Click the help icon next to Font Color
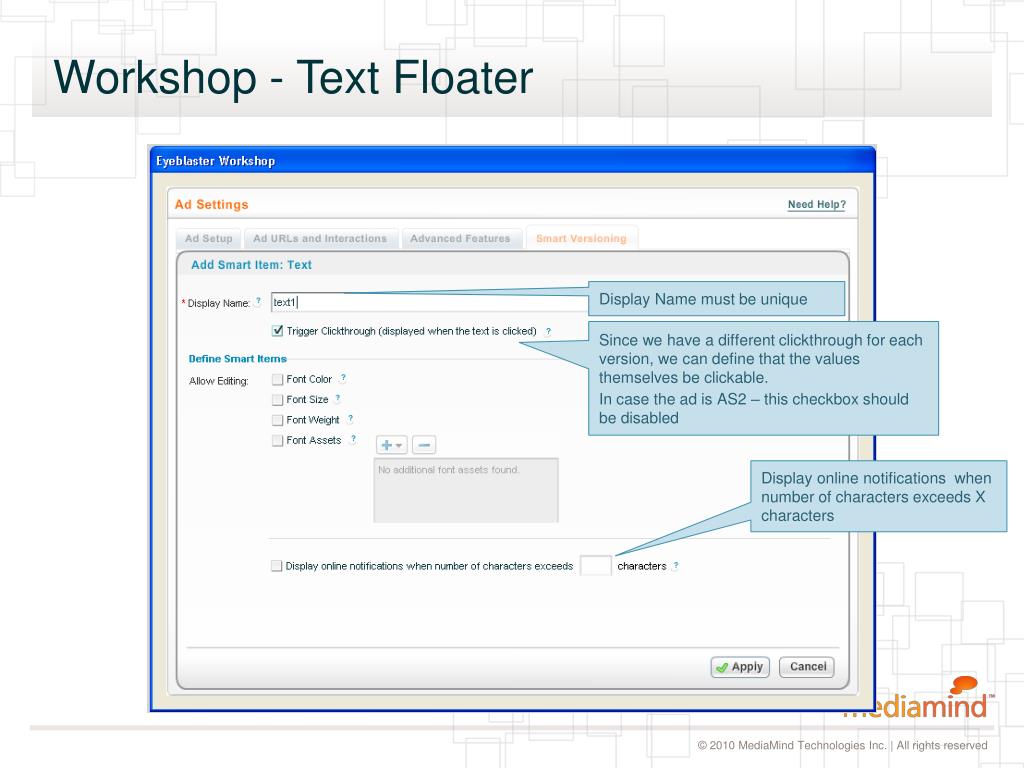The image size is (1024, 768). (x=344, y=378)
